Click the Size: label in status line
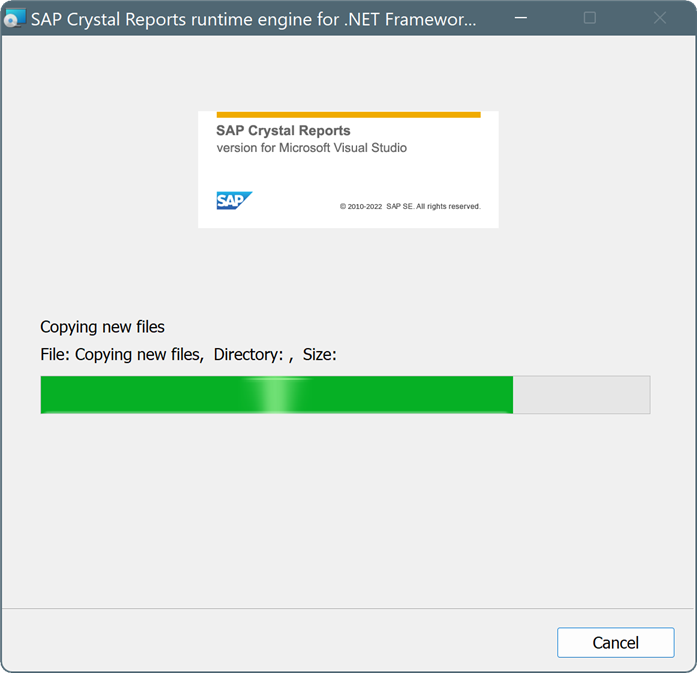 coord(320,355)
